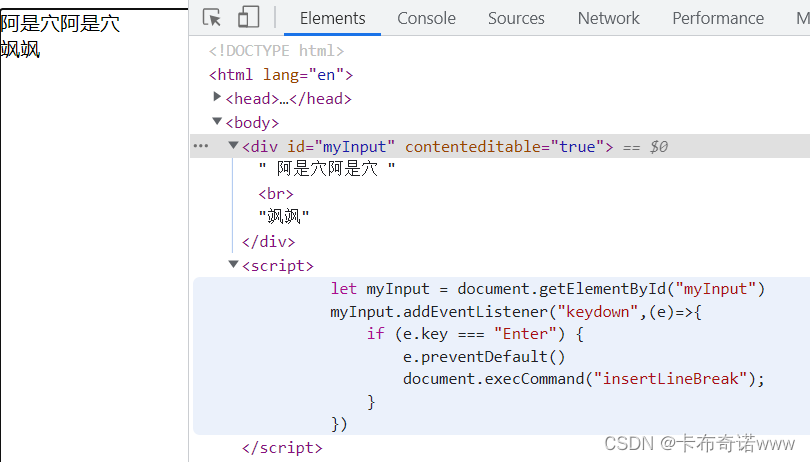Viewport: 810px width, 462px height.
Task: Select the closing /div tag line
Action: pyautogui.click(x=269, y=241)
